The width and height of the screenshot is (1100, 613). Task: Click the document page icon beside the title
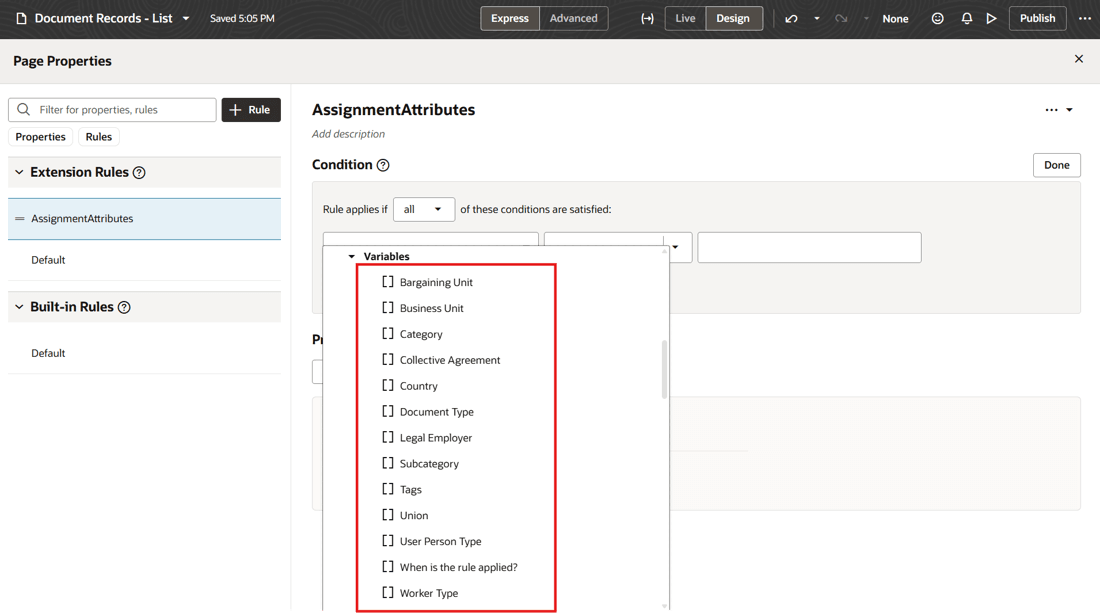tap(21, 18)
